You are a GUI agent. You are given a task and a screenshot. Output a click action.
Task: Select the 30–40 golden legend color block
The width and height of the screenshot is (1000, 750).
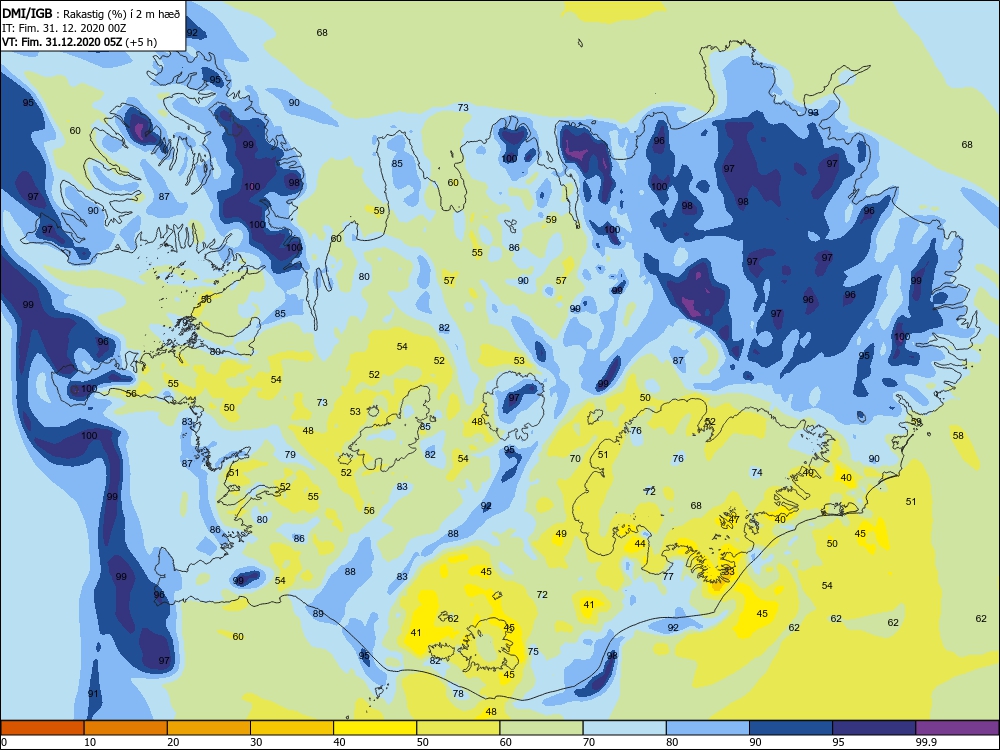292,728
